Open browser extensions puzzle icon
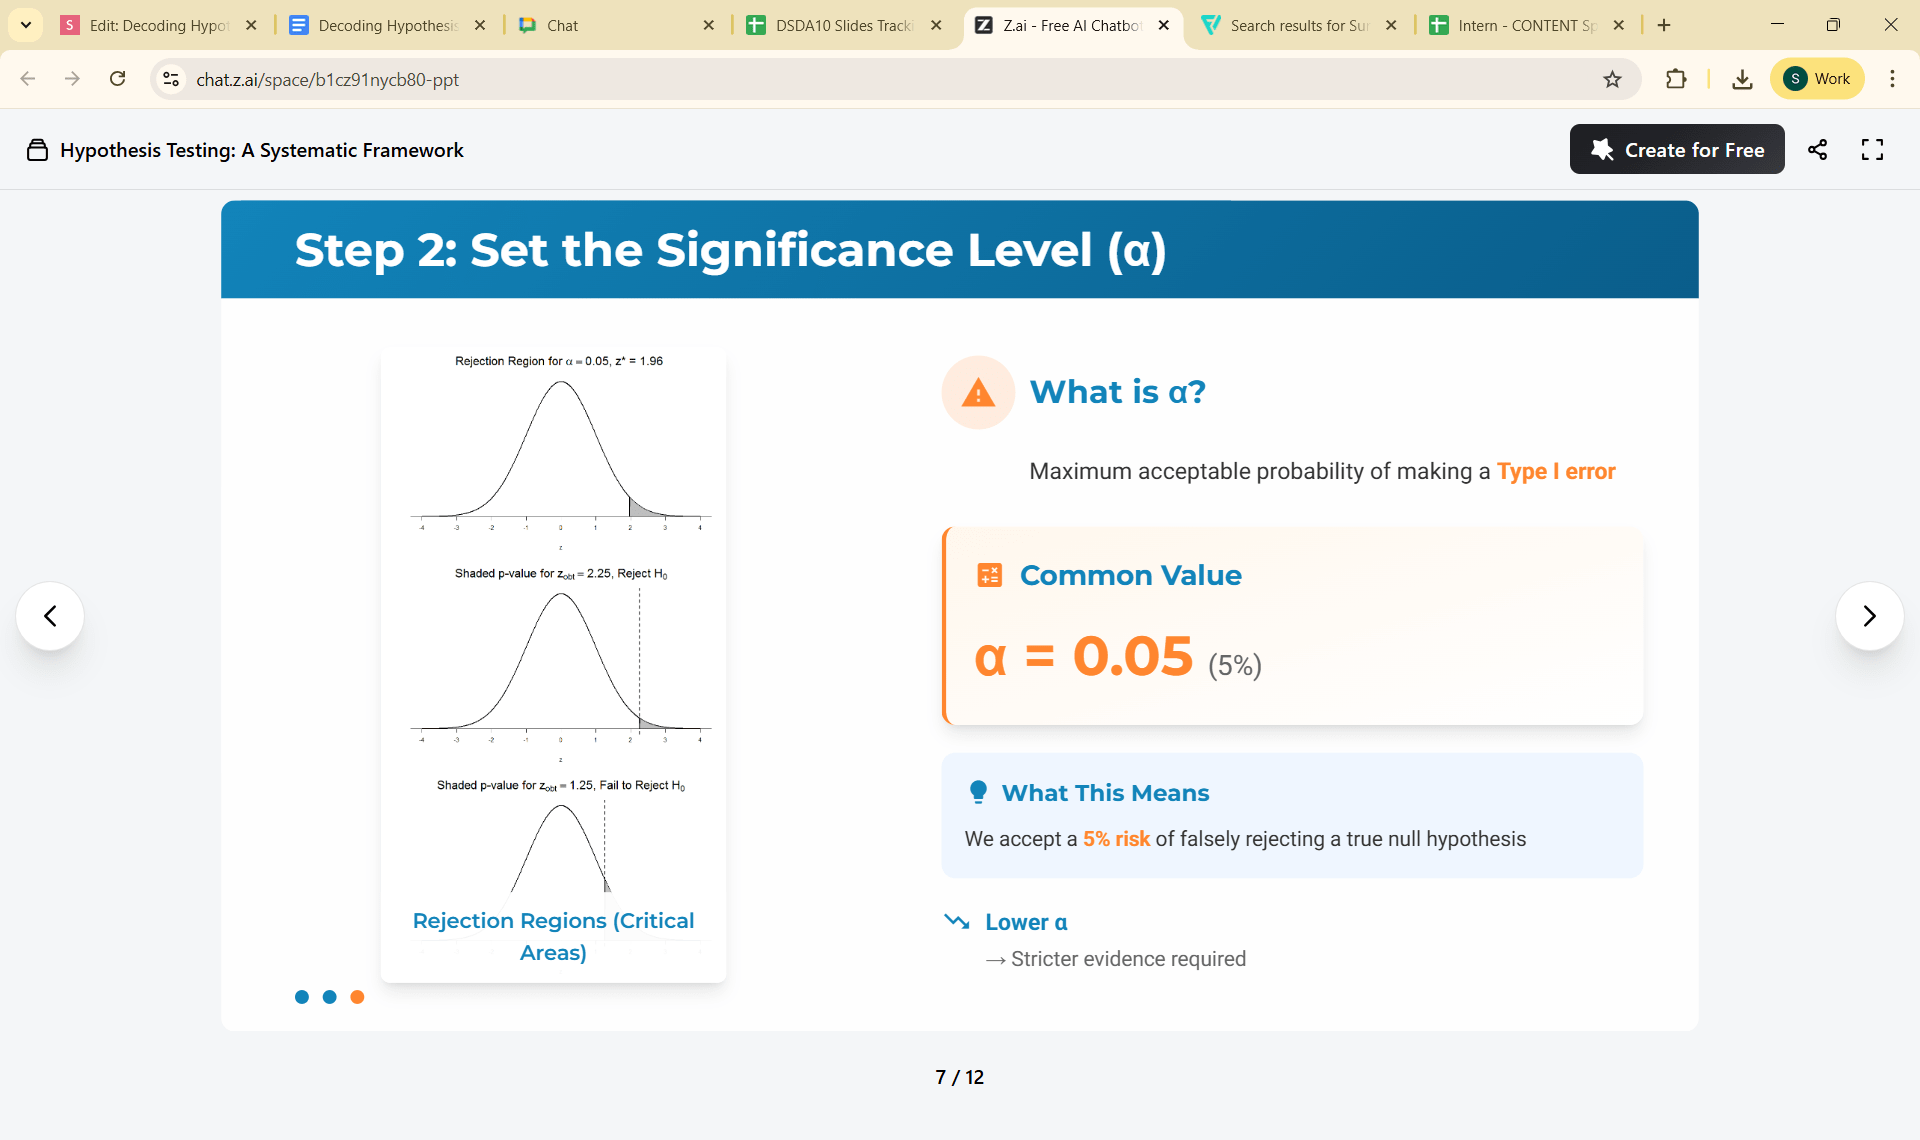This screenshot has width=1920, height=1140. coord(1676,79)
